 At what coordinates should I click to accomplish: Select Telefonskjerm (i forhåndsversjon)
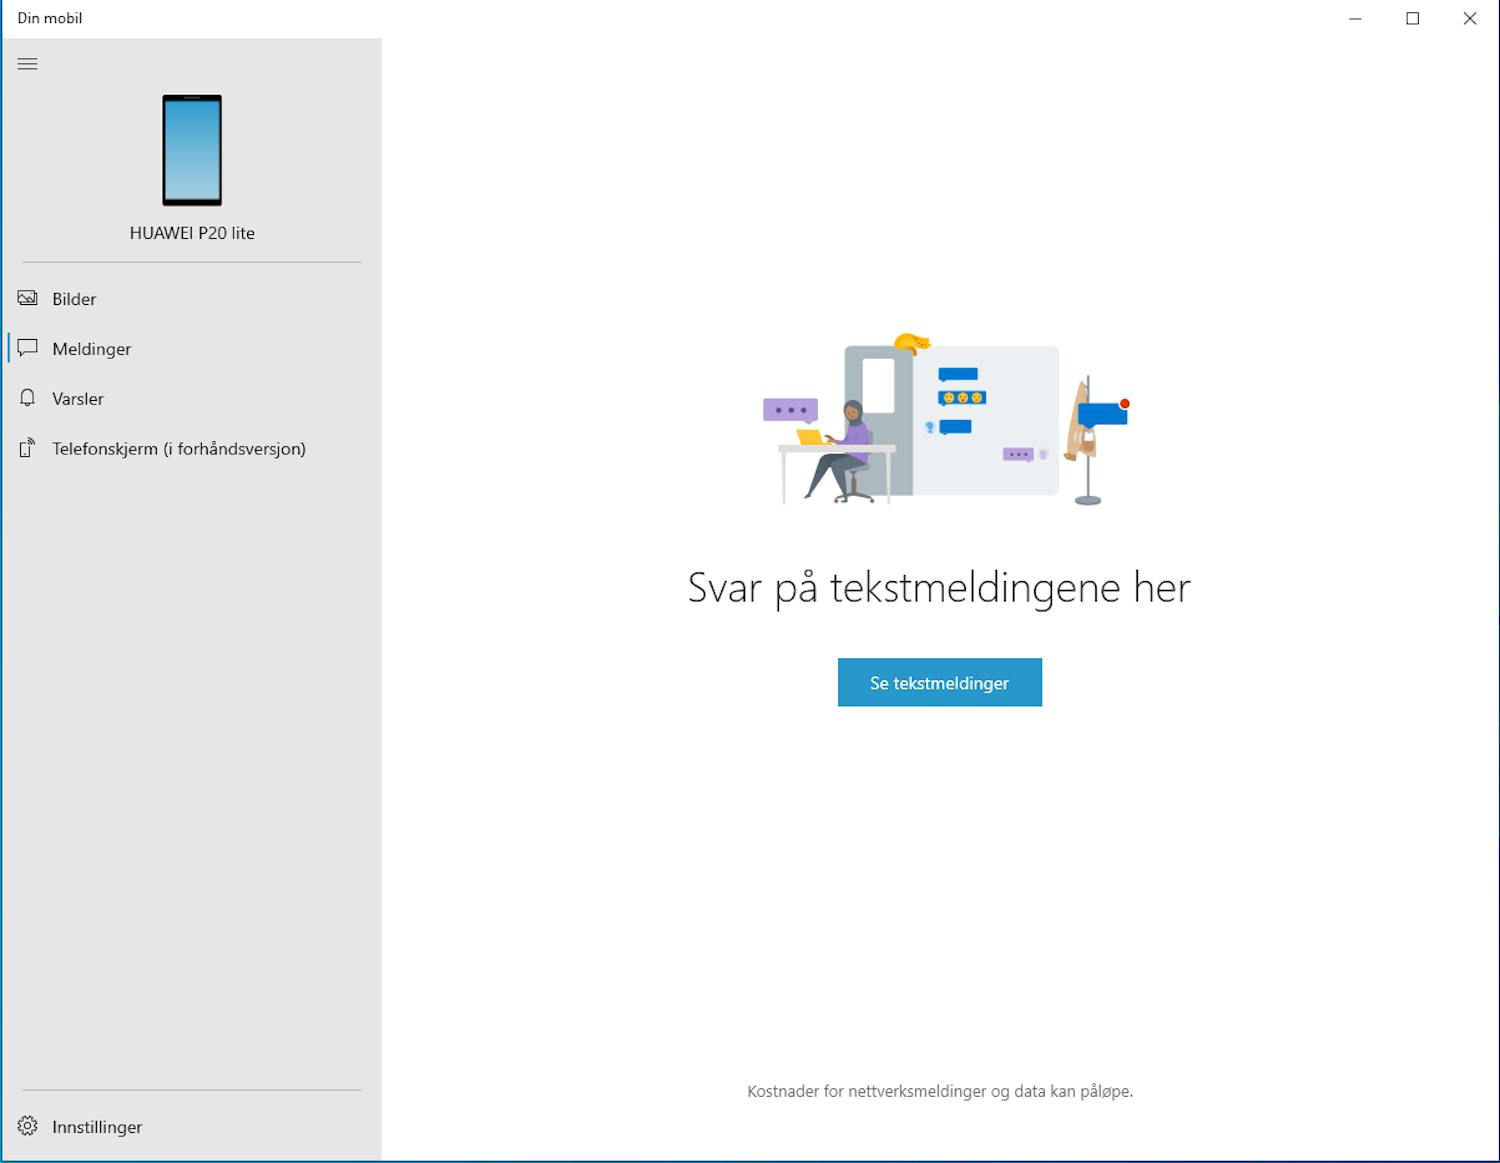click(180, 448)
